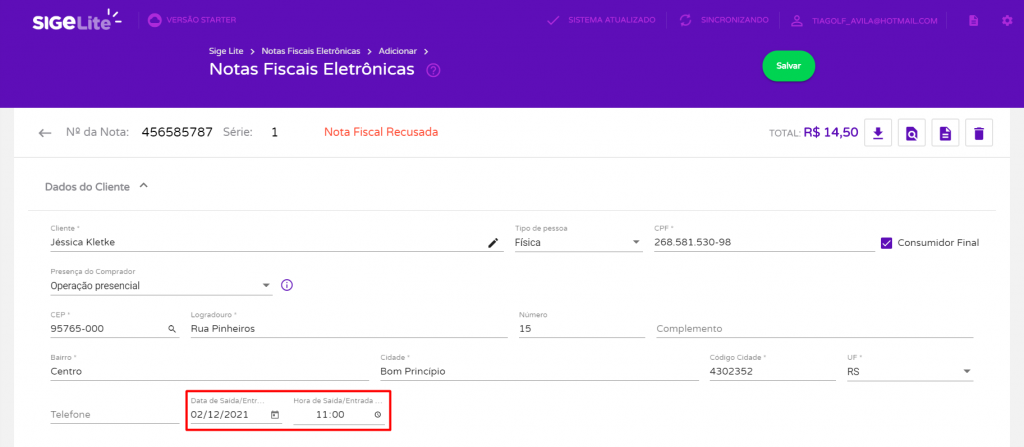The height and width of the screenshot is (447, 1024).
Task: Open the UF state dropdown
Action: [910, 371]
